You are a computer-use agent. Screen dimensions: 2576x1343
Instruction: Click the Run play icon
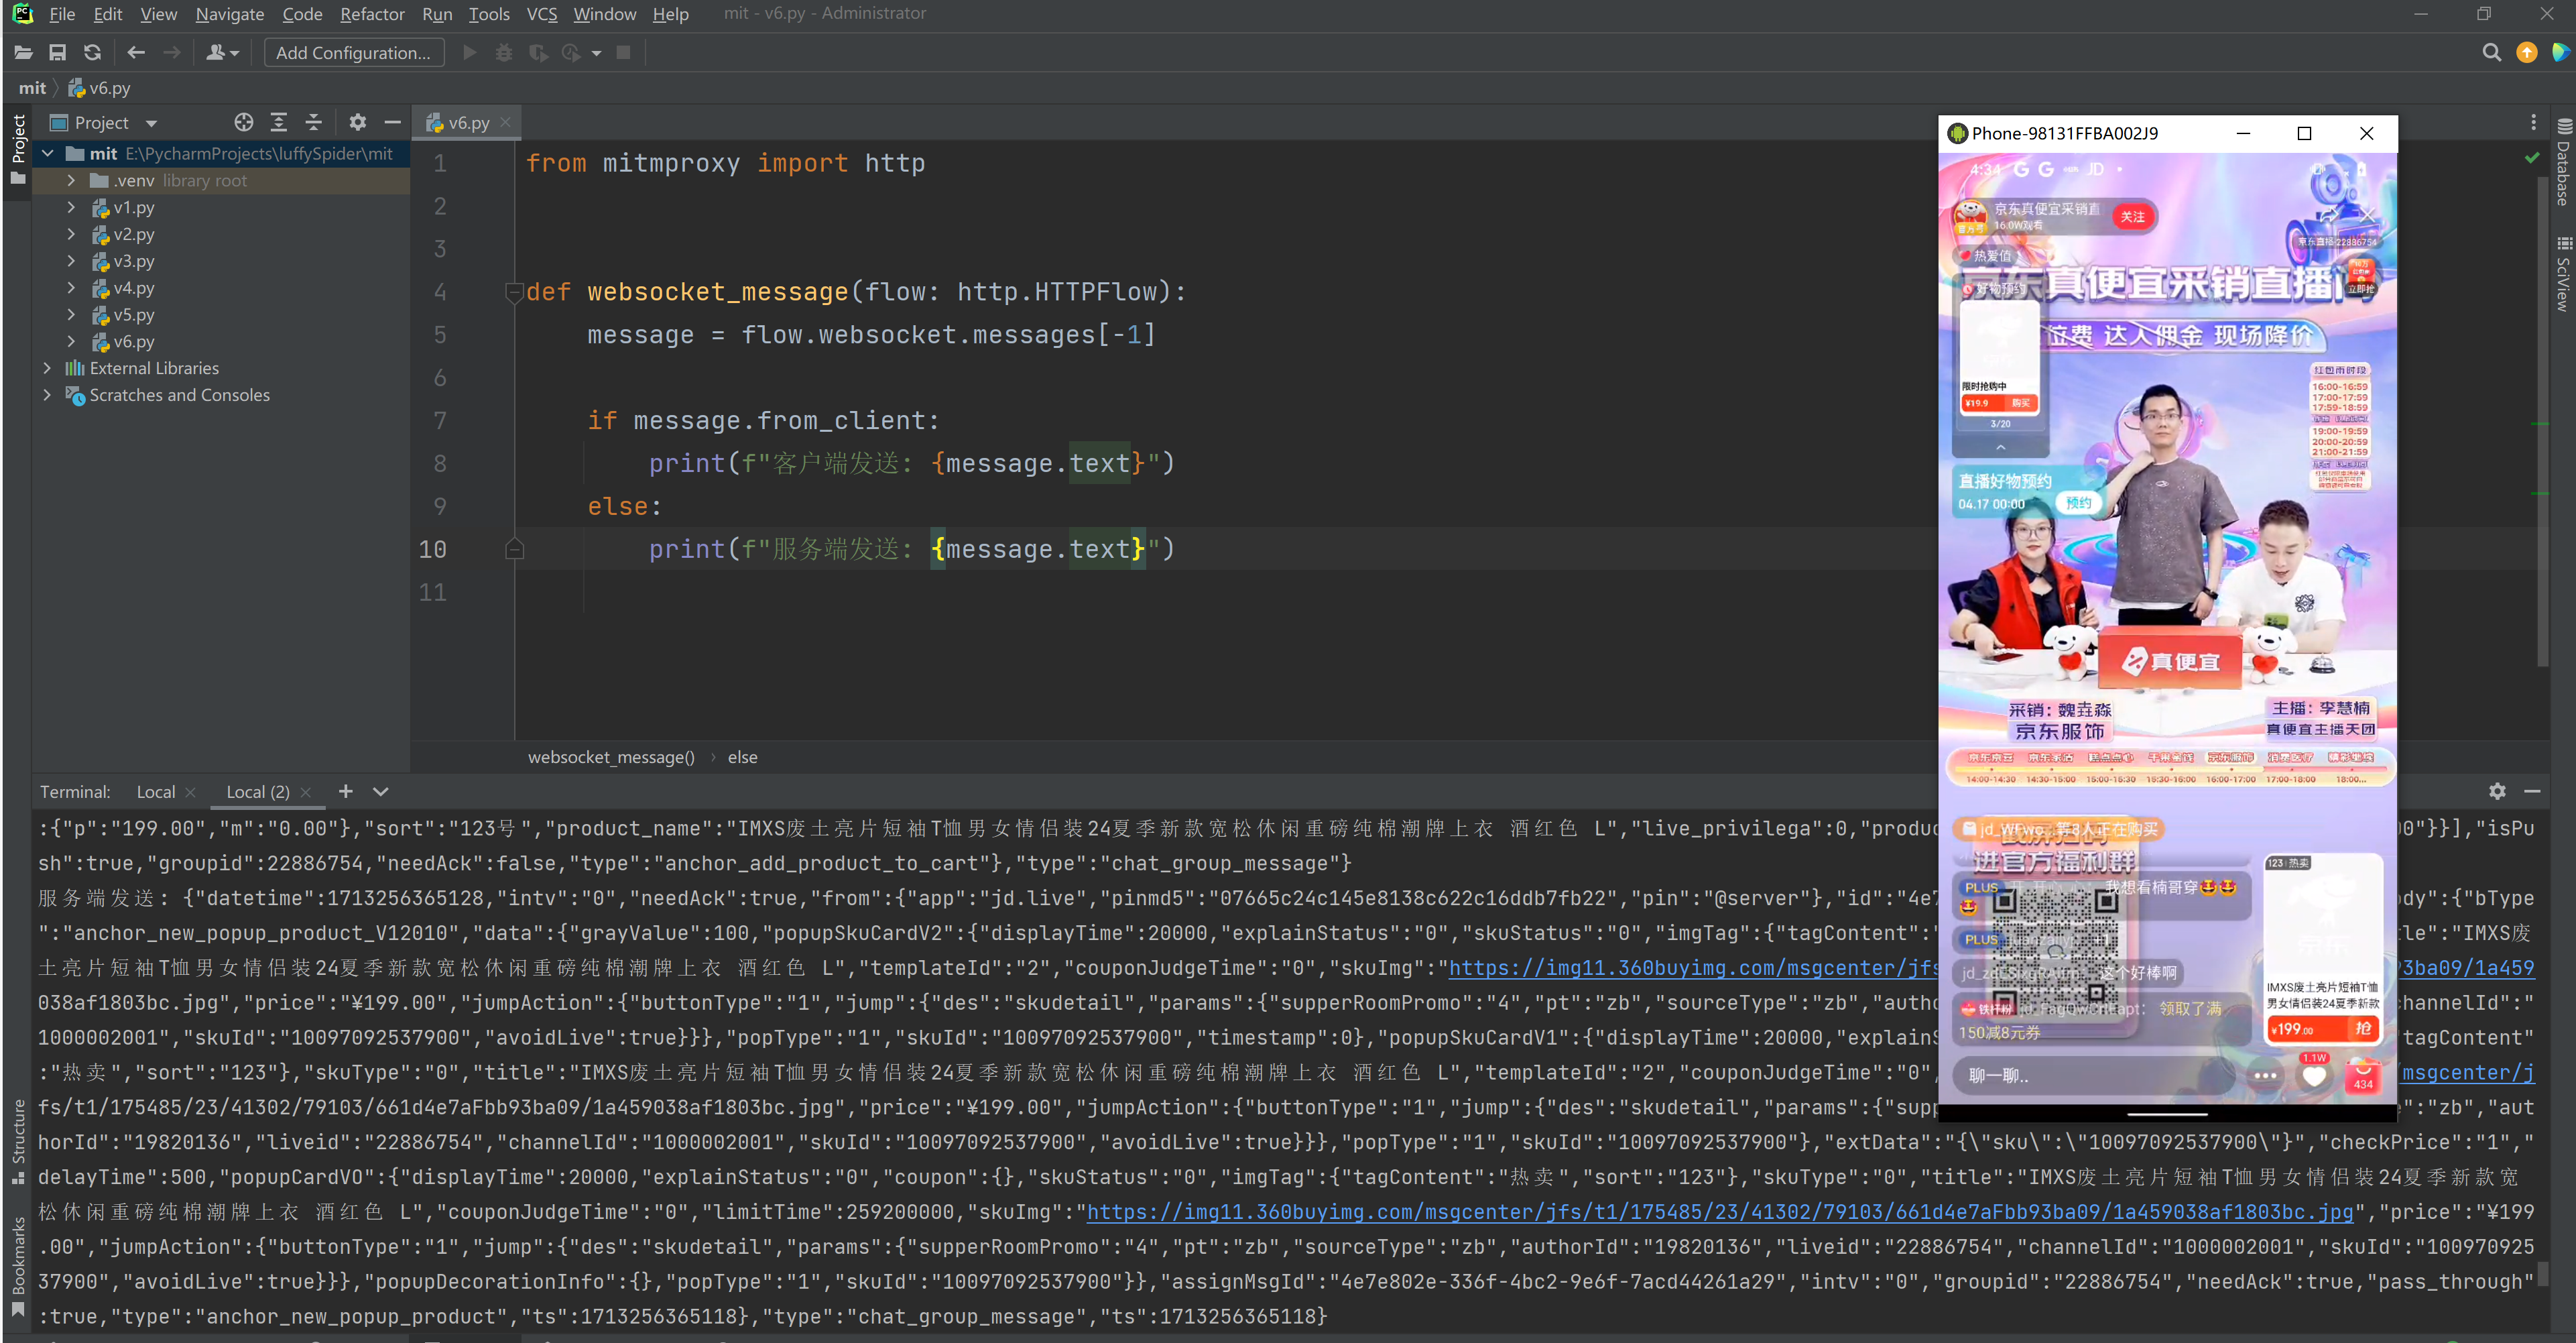469,53
